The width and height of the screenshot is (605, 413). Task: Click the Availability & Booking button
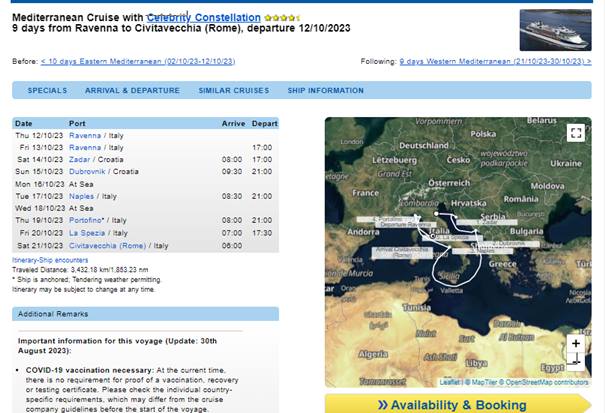pyautogui.click(x=458, y=404)
